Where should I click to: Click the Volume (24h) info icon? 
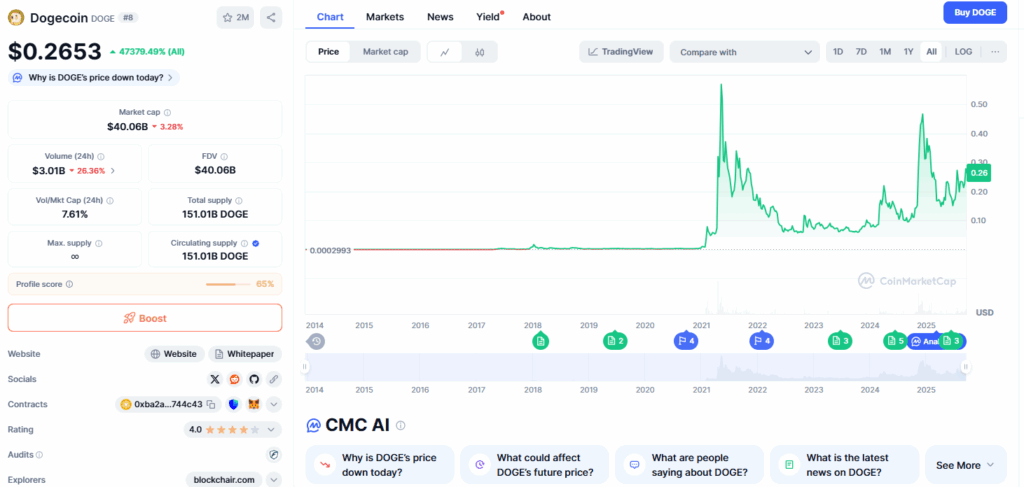point(101,157)
